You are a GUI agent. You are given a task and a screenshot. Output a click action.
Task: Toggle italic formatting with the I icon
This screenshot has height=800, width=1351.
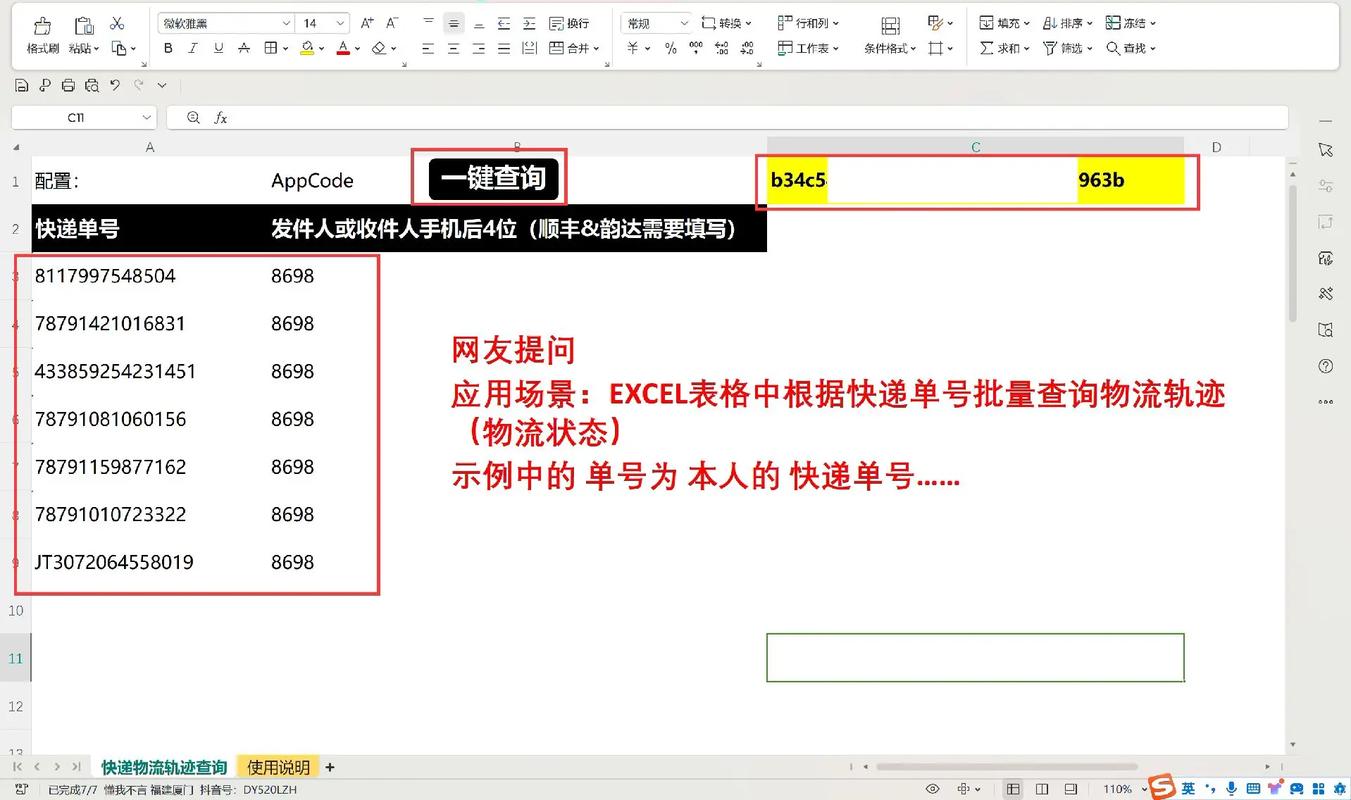(192, 47)
